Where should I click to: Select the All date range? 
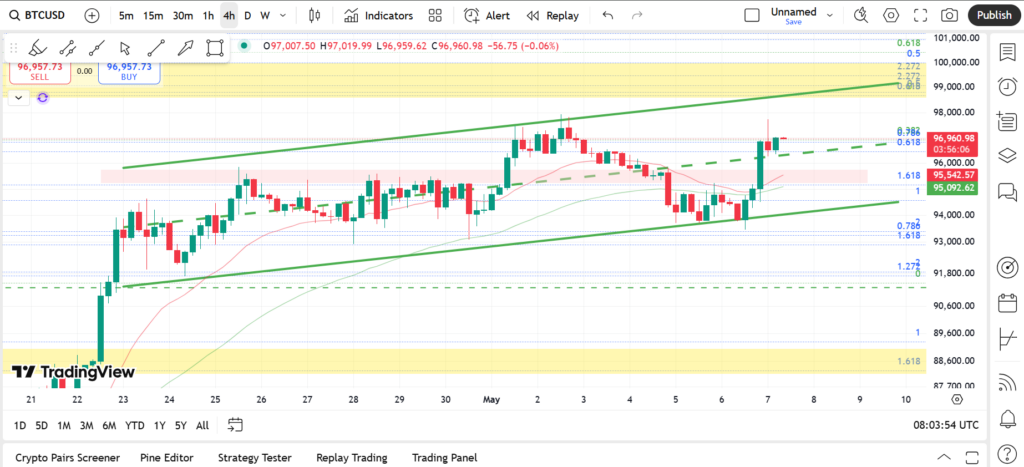[x=202, y=425]
